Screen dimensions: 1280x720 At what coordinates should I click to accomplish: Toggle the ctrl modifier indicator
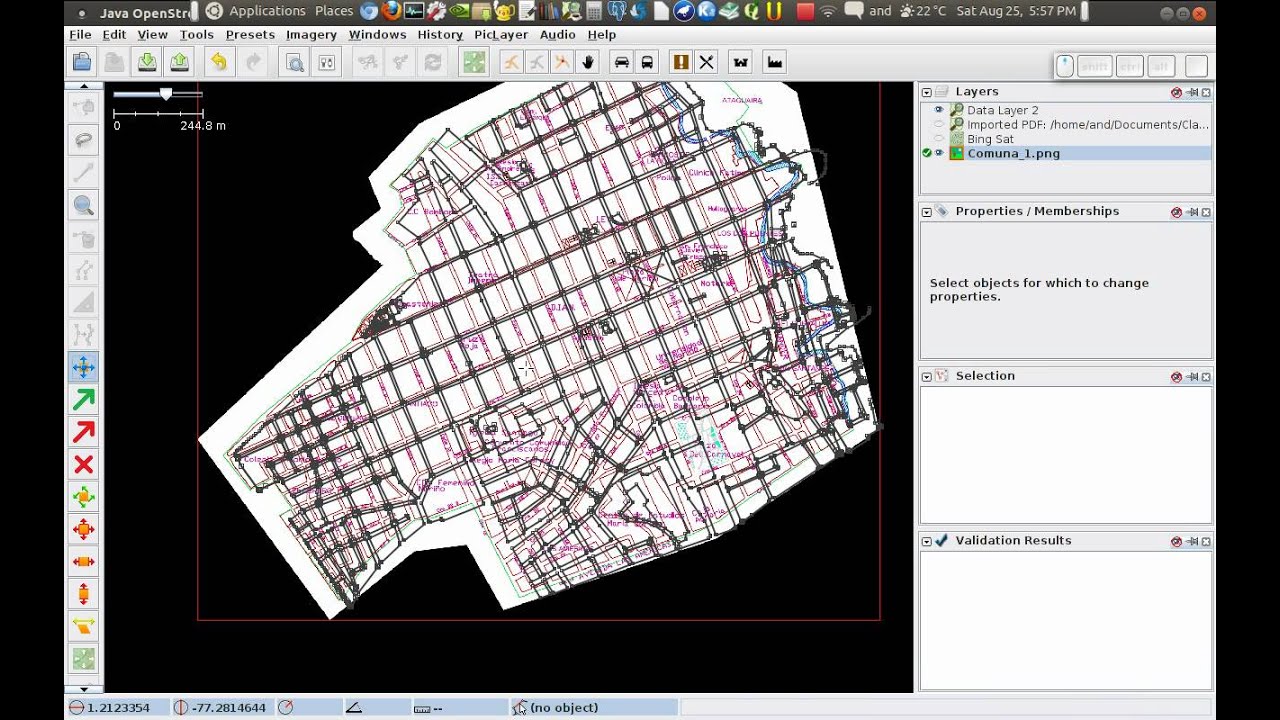[1128, 67]
